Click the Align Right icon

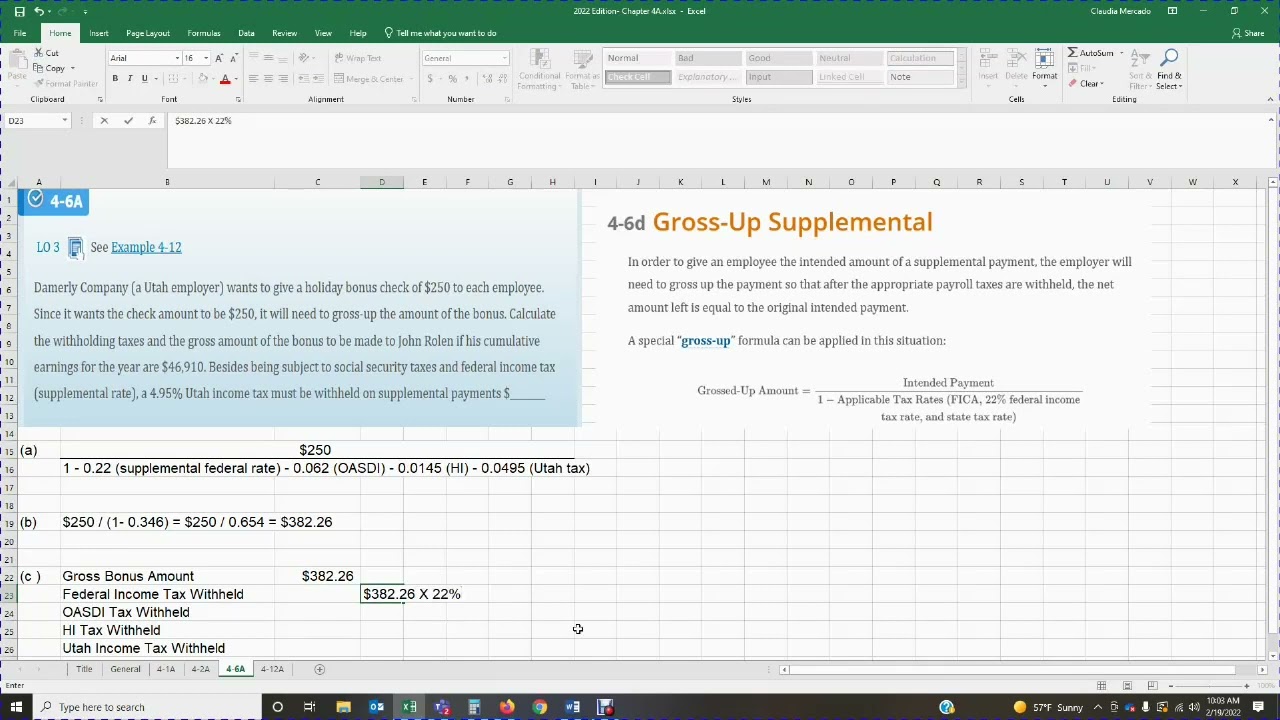[x=283, y=79]
